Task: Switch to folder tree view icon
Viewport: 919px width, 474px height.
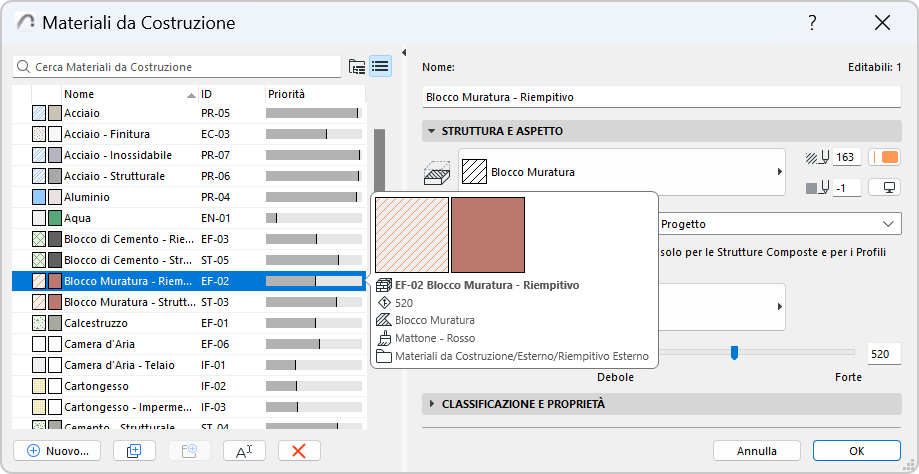Action: pos(357,67)
